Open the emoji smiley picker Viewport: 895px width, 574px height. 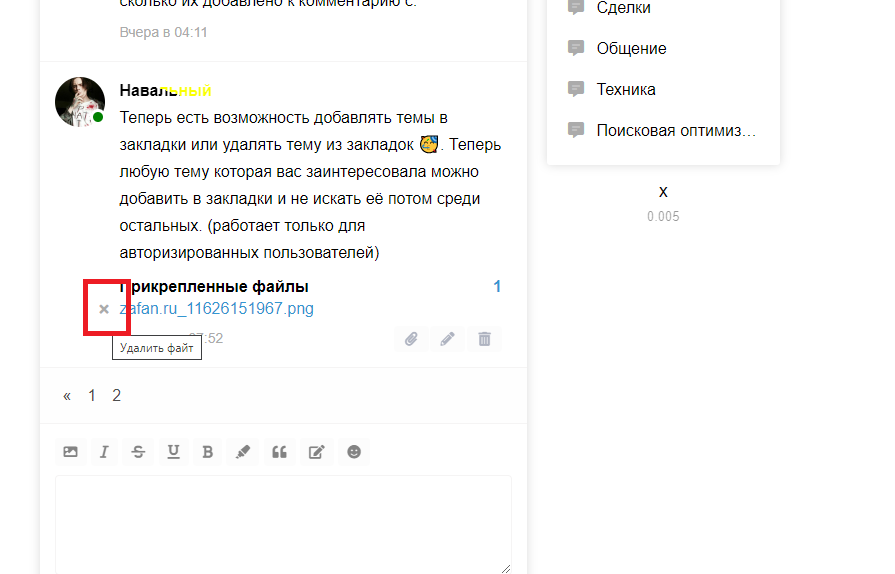353,452
